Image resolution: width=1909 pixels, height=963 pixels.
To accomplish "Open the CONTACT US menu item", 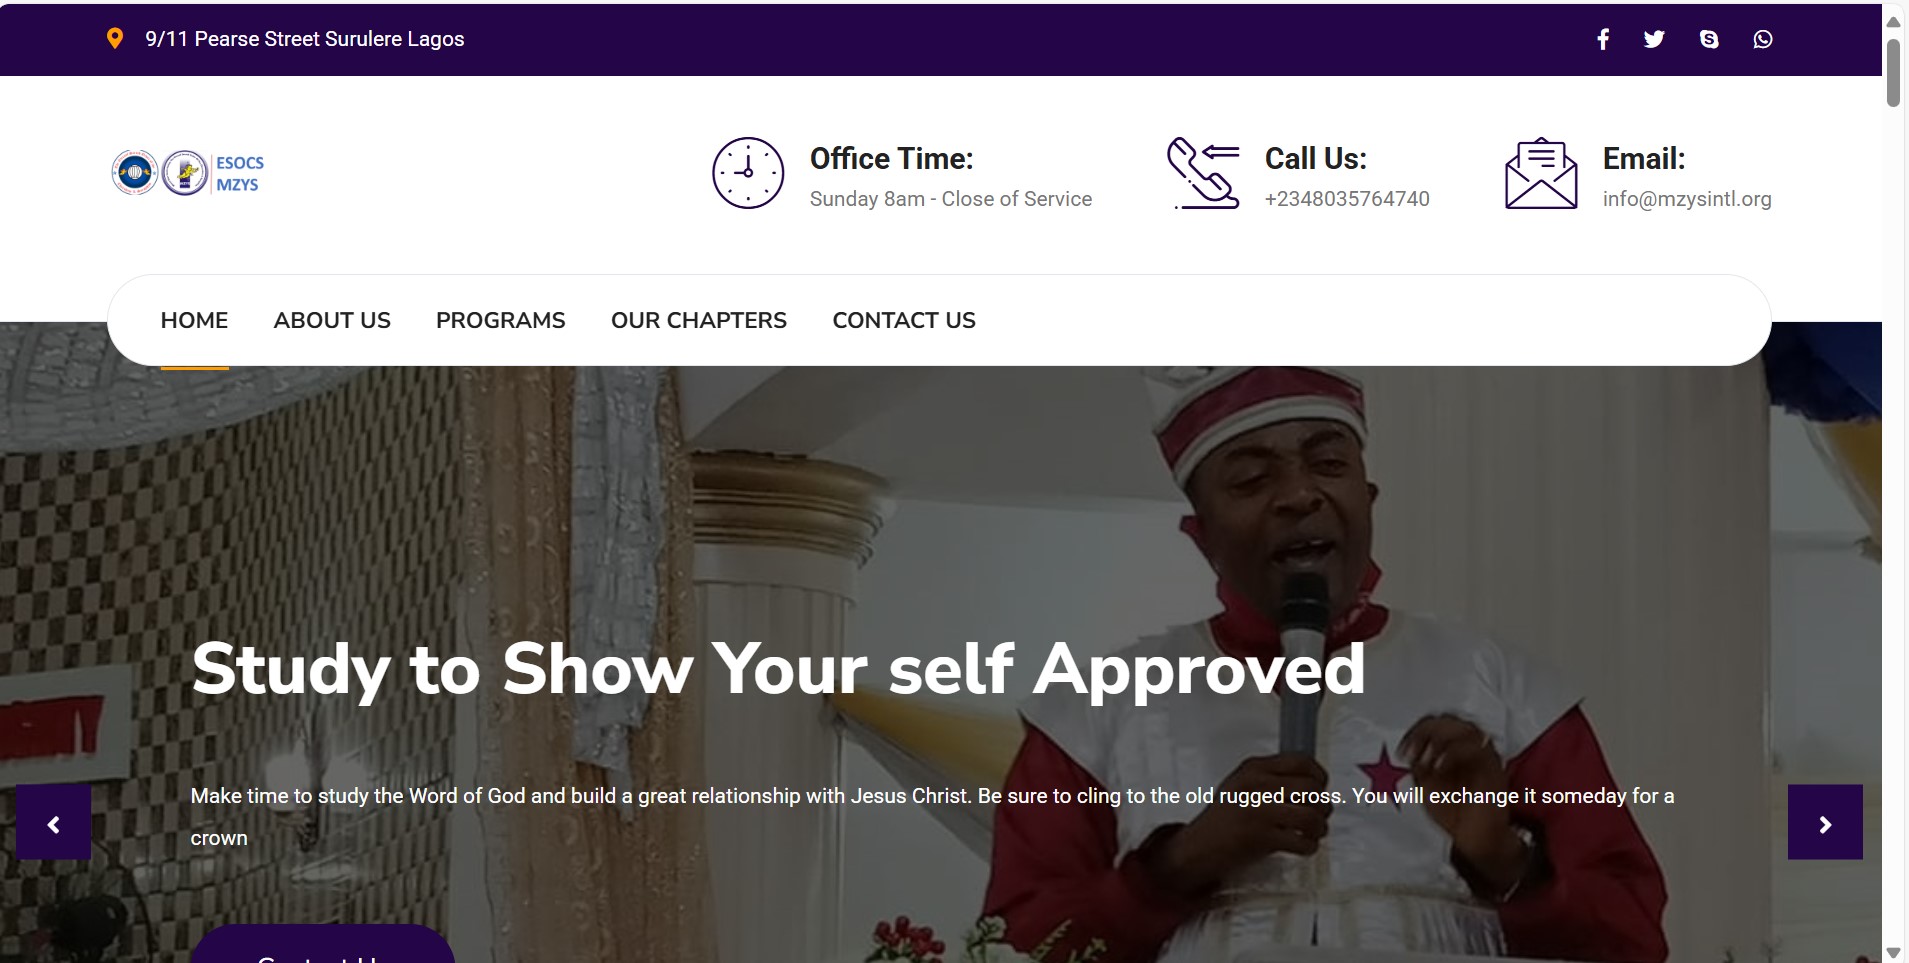I will (904, 320).
